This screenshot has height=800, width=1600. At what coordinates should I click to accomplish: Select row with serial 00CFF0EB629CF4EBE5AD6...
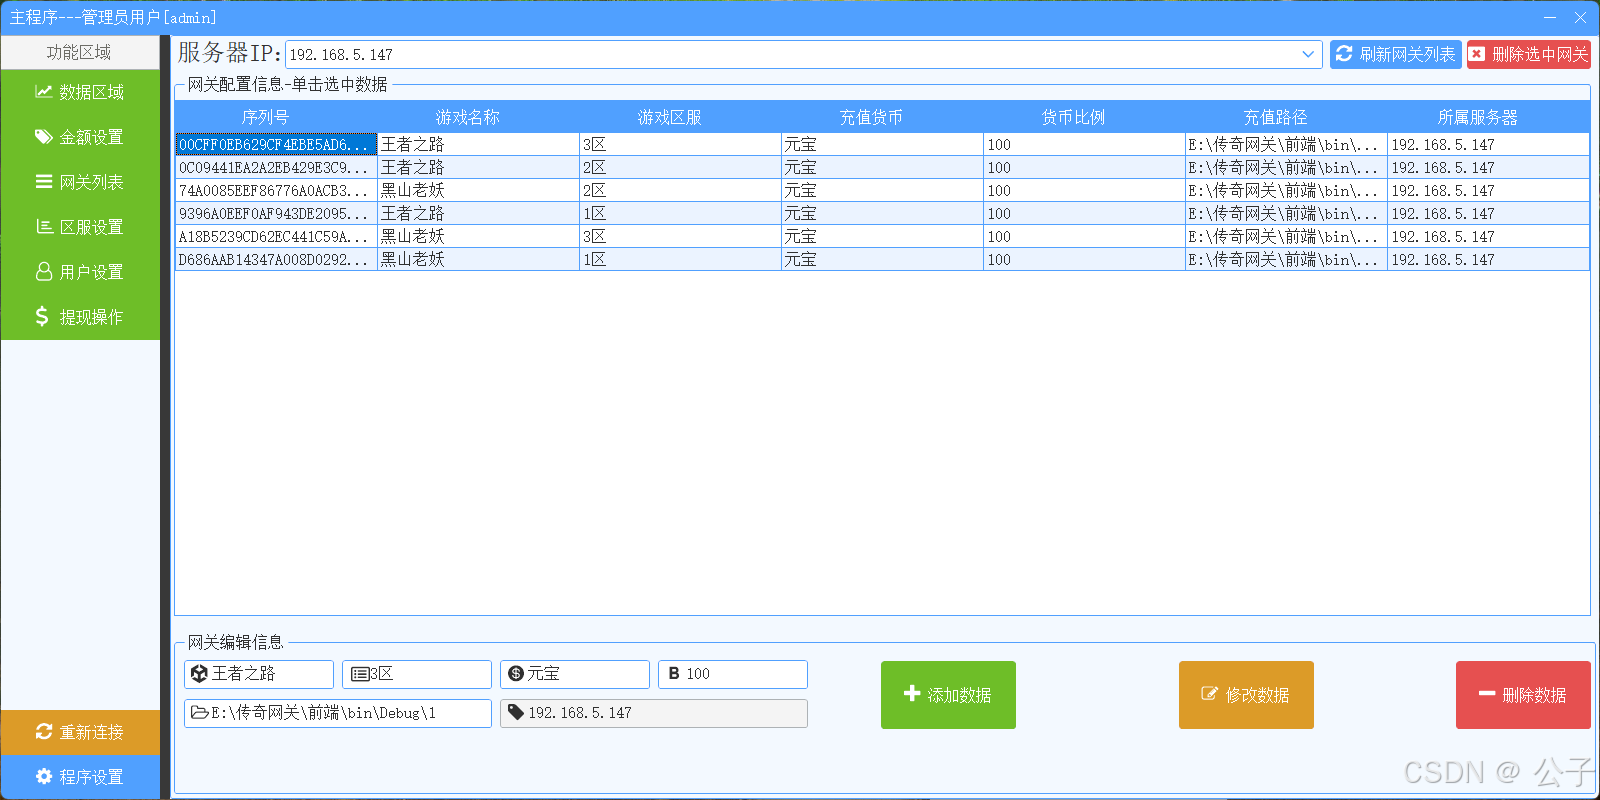tap(882, 145)
